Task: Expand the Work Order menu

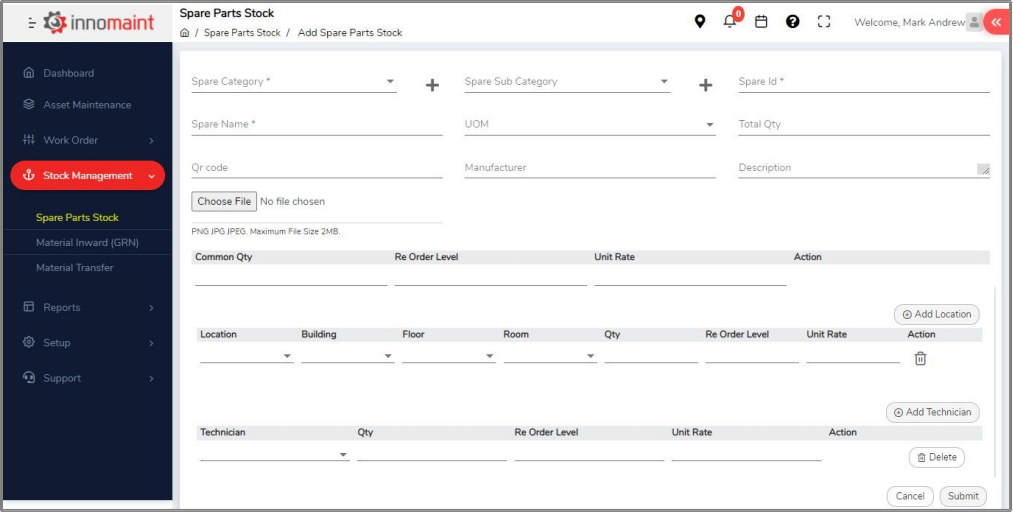Action: [87, 140]
